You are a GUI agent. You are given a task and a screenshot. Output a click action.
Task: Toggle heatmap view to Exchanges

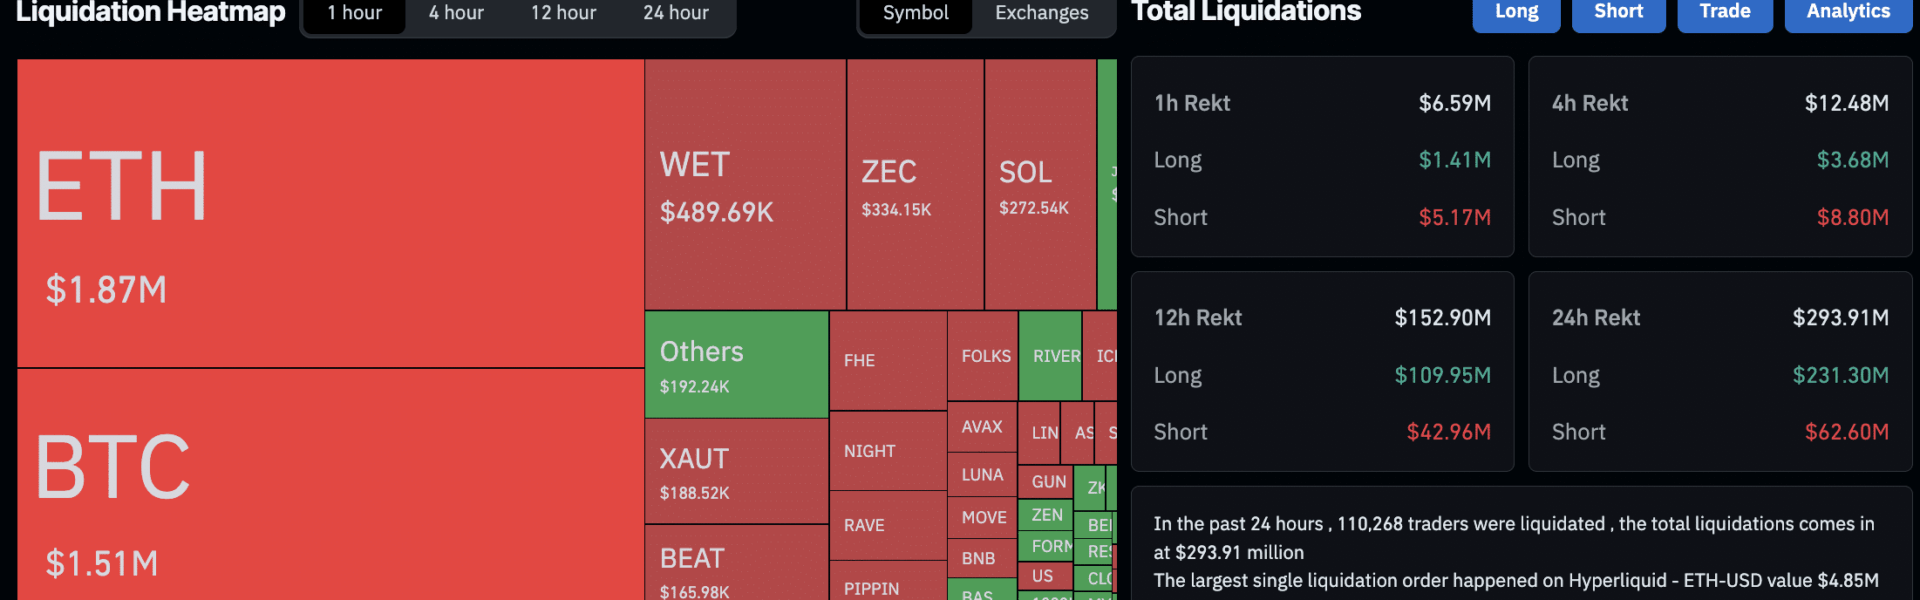tap(1041, 13)
